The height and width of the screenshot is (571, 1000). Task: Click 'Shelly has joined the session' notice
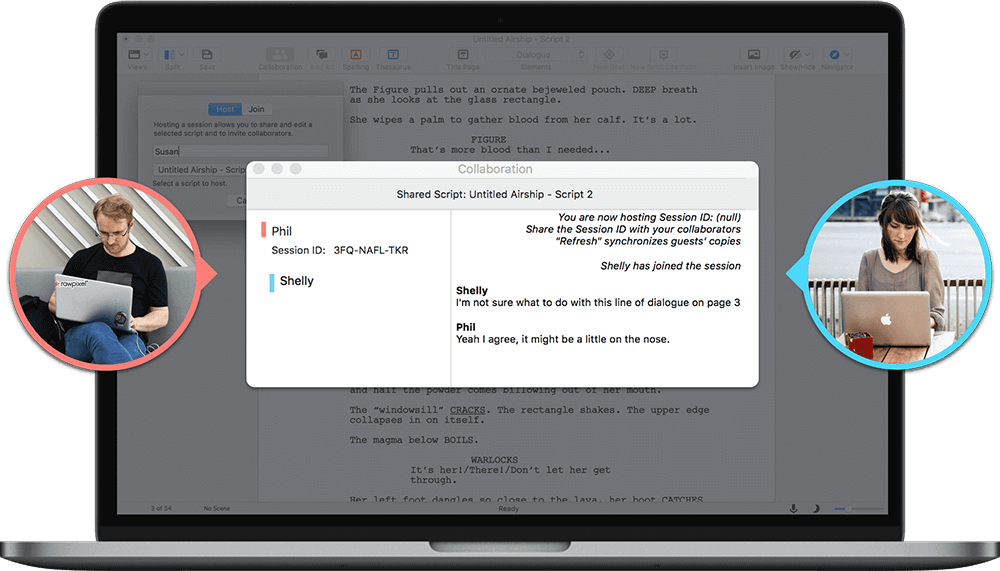coord(670,265)
